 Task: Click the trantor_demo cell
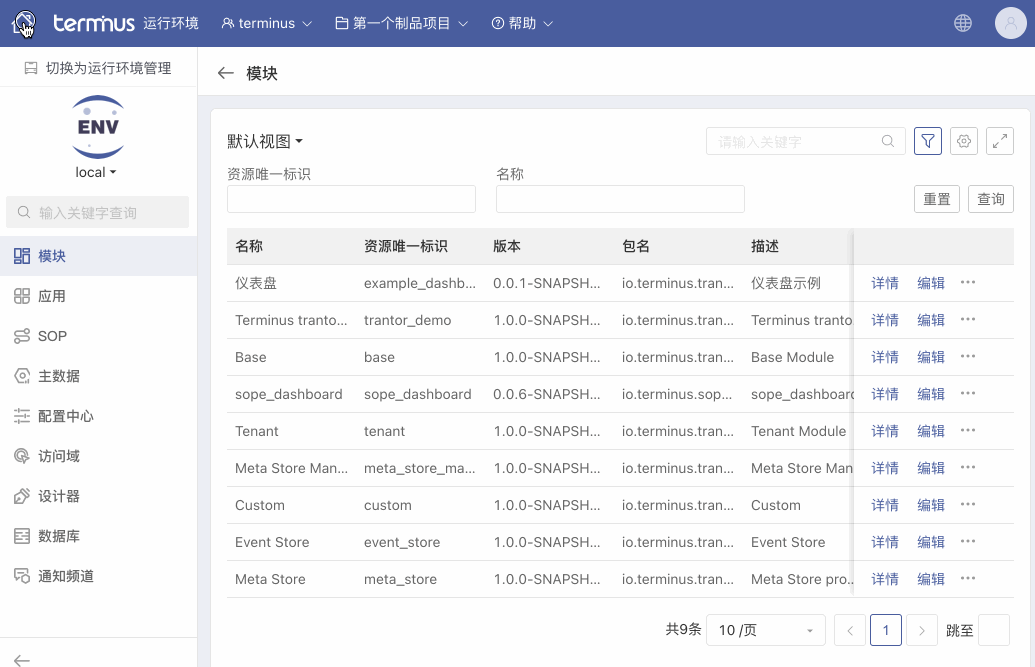click(x=407, y=320)
